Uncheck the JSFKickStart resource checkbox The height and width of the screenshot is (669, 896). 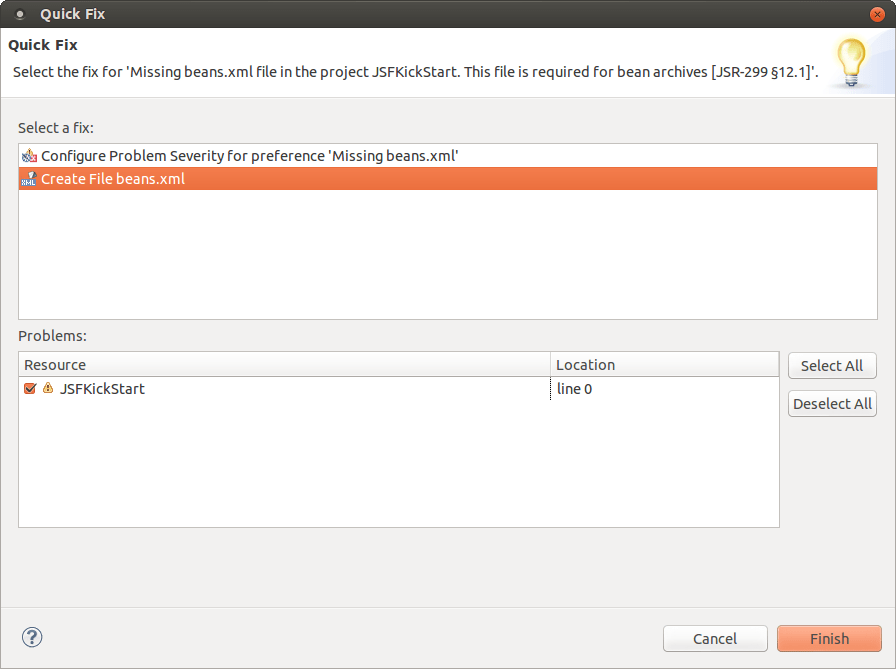tap(29, 388)
